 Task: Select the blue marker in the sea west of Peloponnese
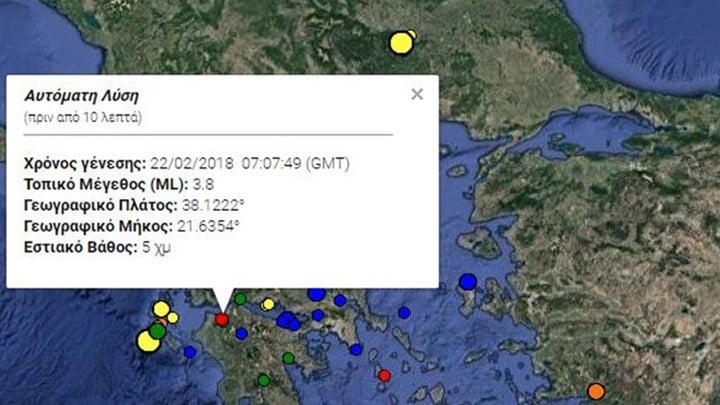click(x=190, y=352)
